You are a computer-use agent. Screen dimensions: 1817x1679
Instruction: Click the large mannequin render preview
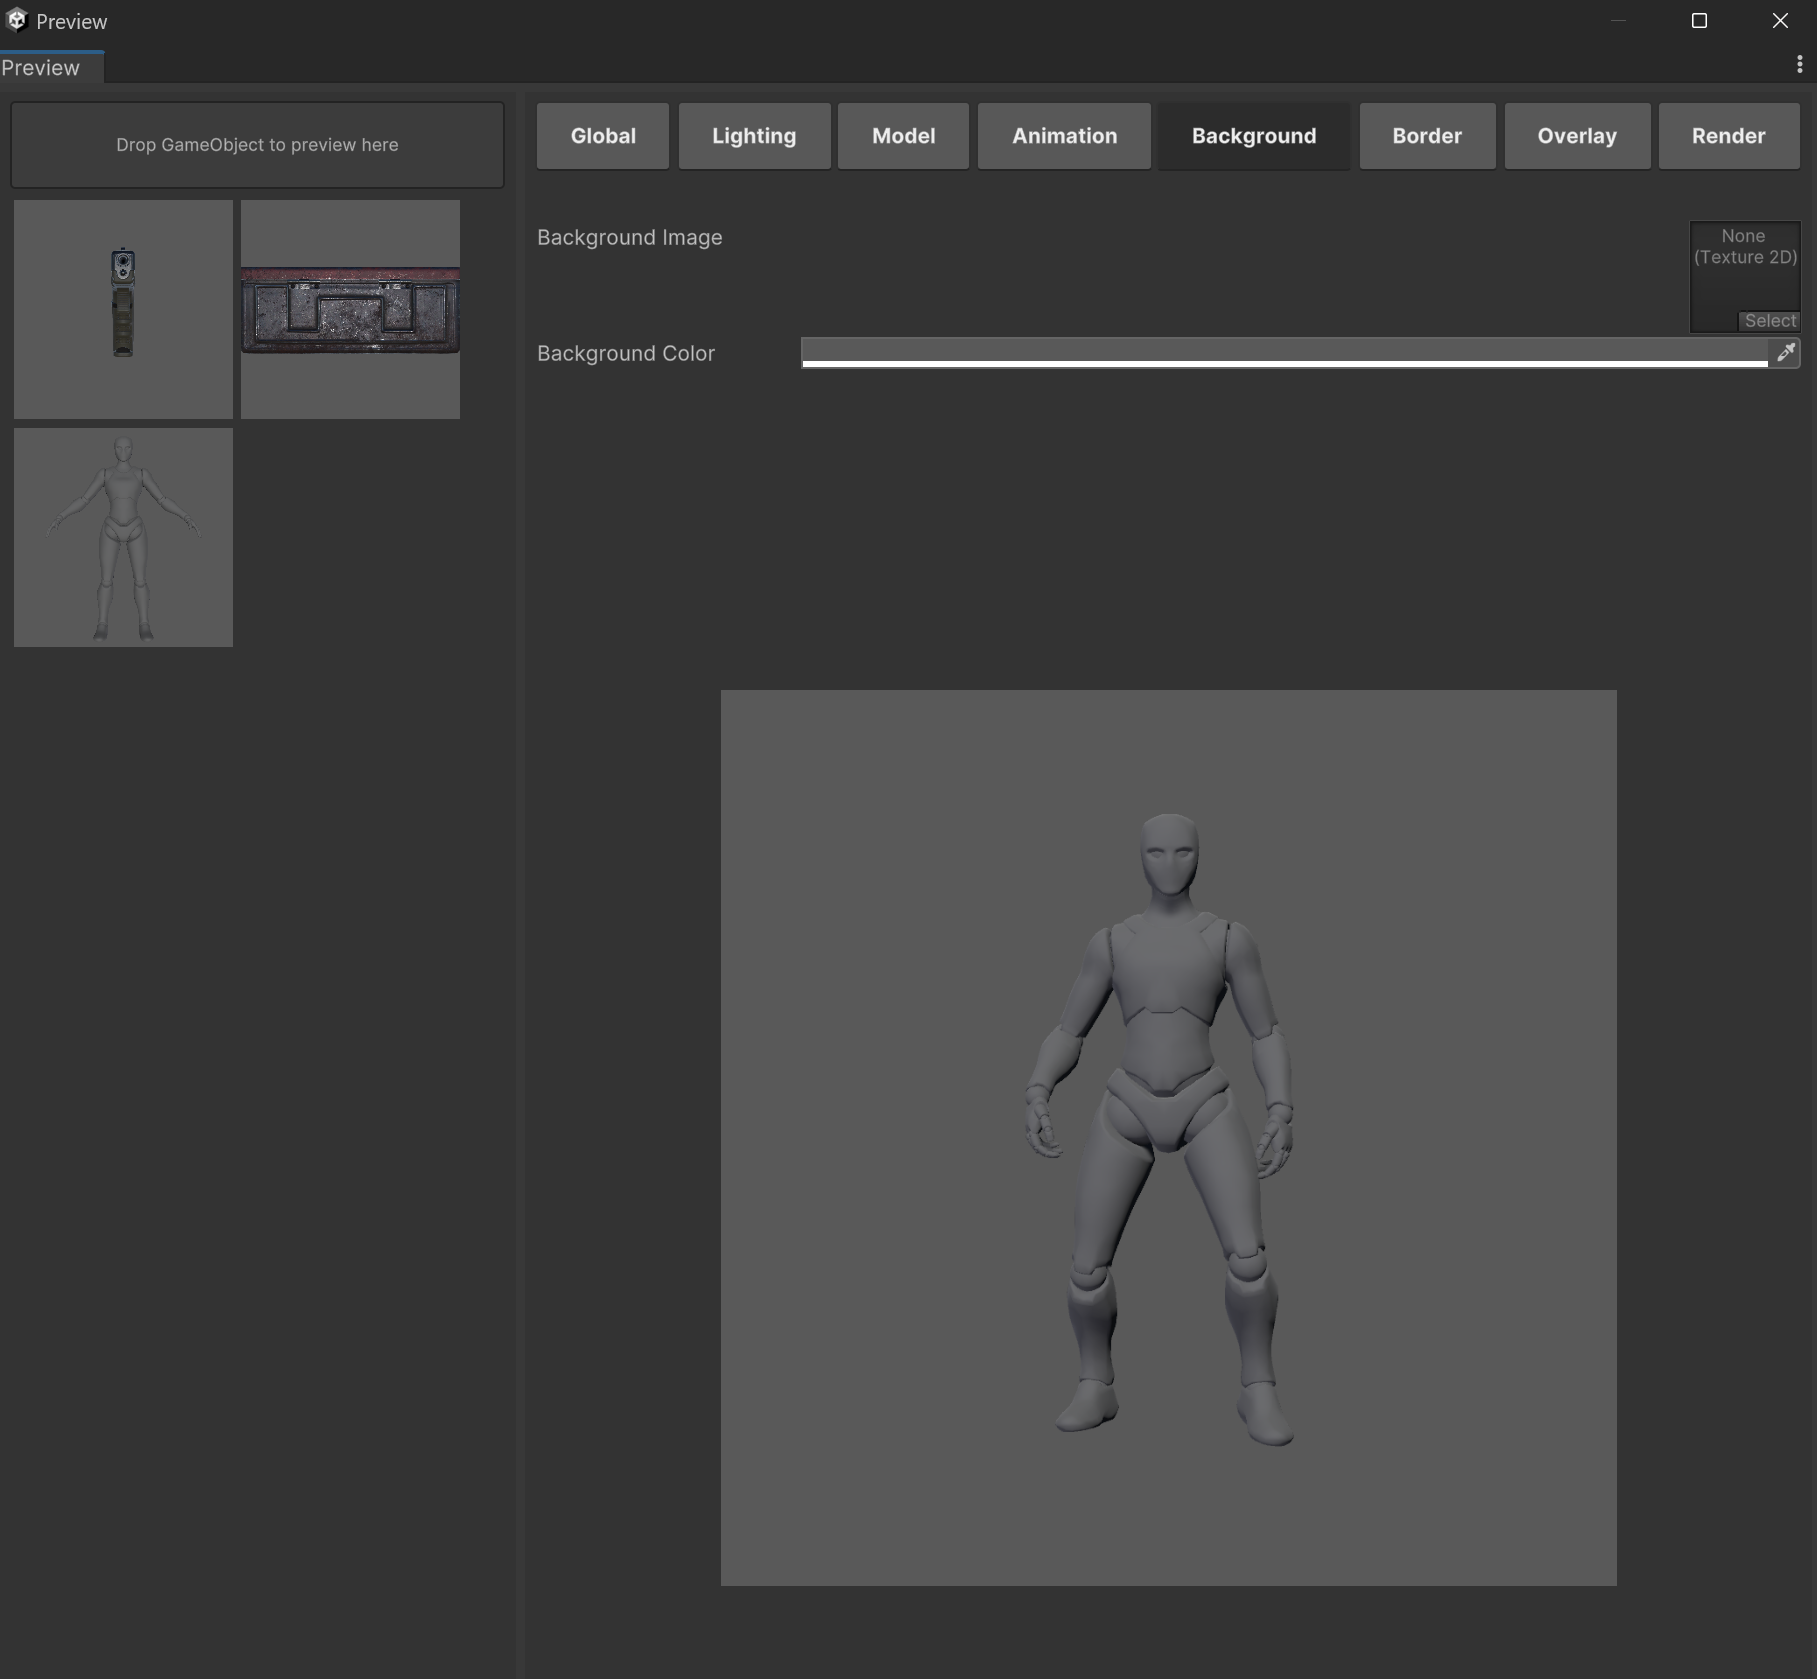(1168, 1137)
